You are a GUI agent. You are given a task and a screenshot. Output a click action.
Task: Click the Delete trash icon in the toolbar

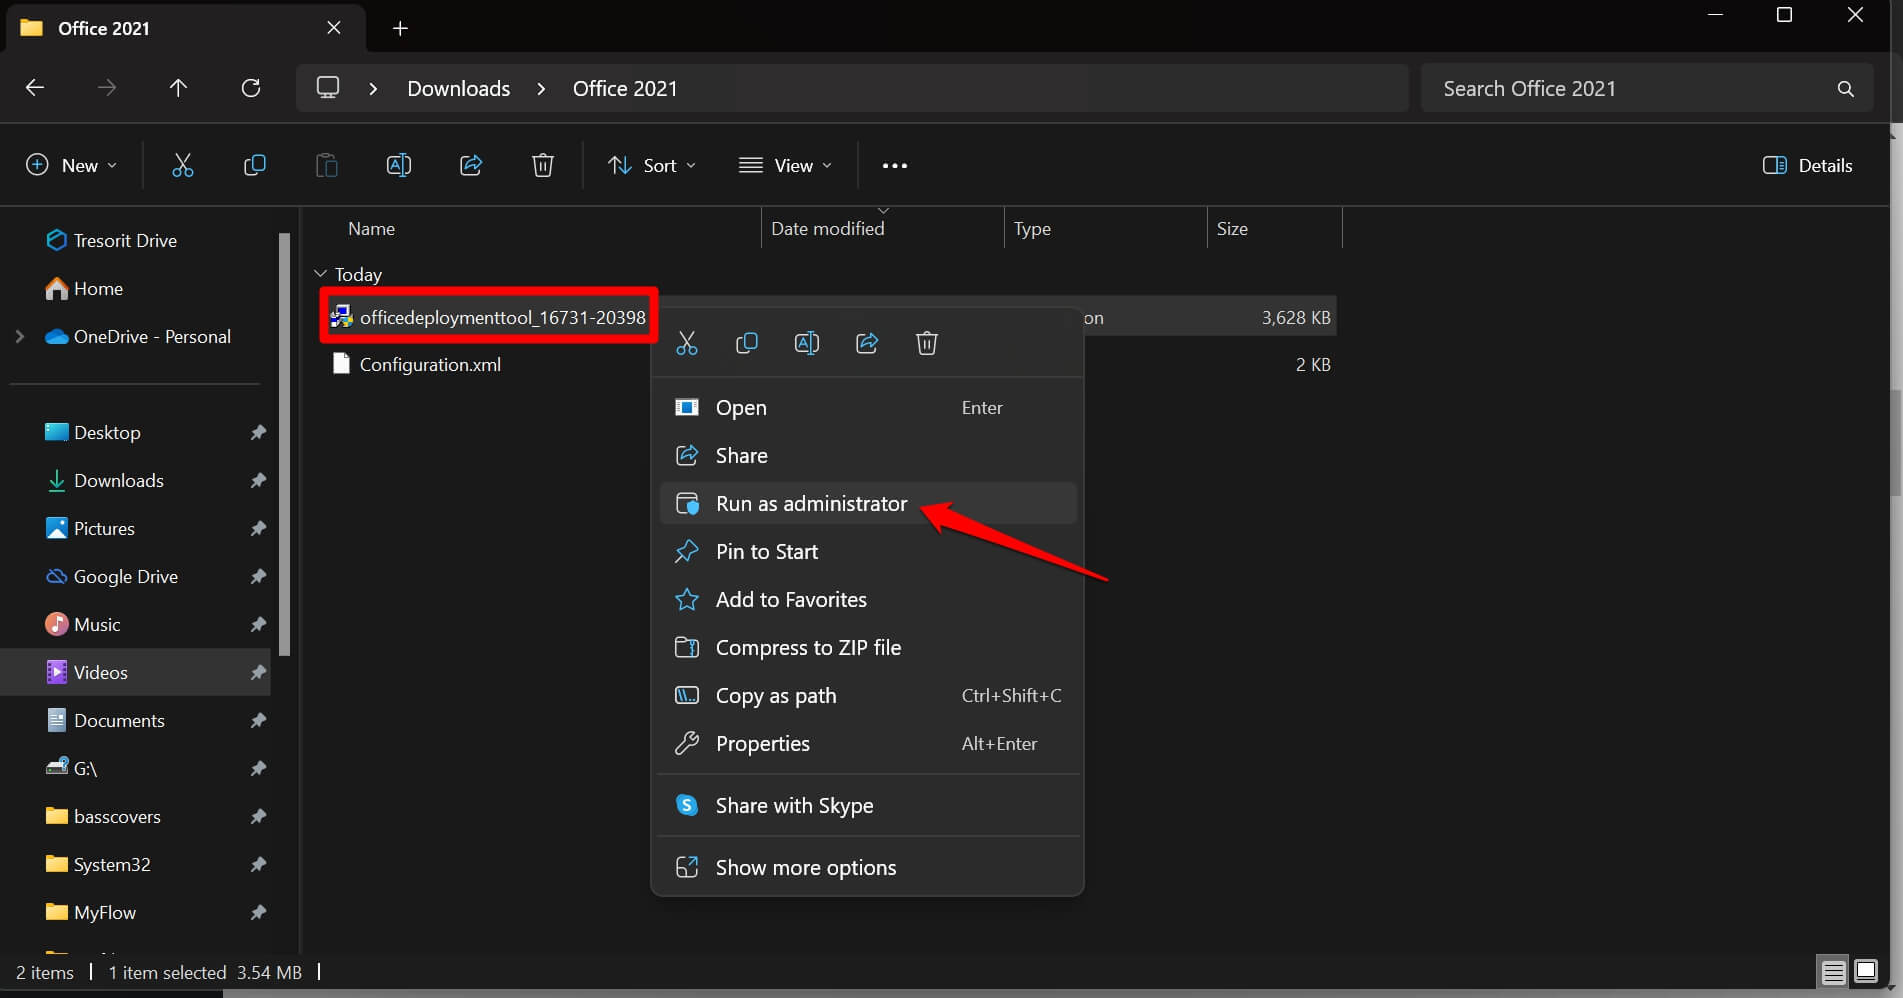point(542,165)
